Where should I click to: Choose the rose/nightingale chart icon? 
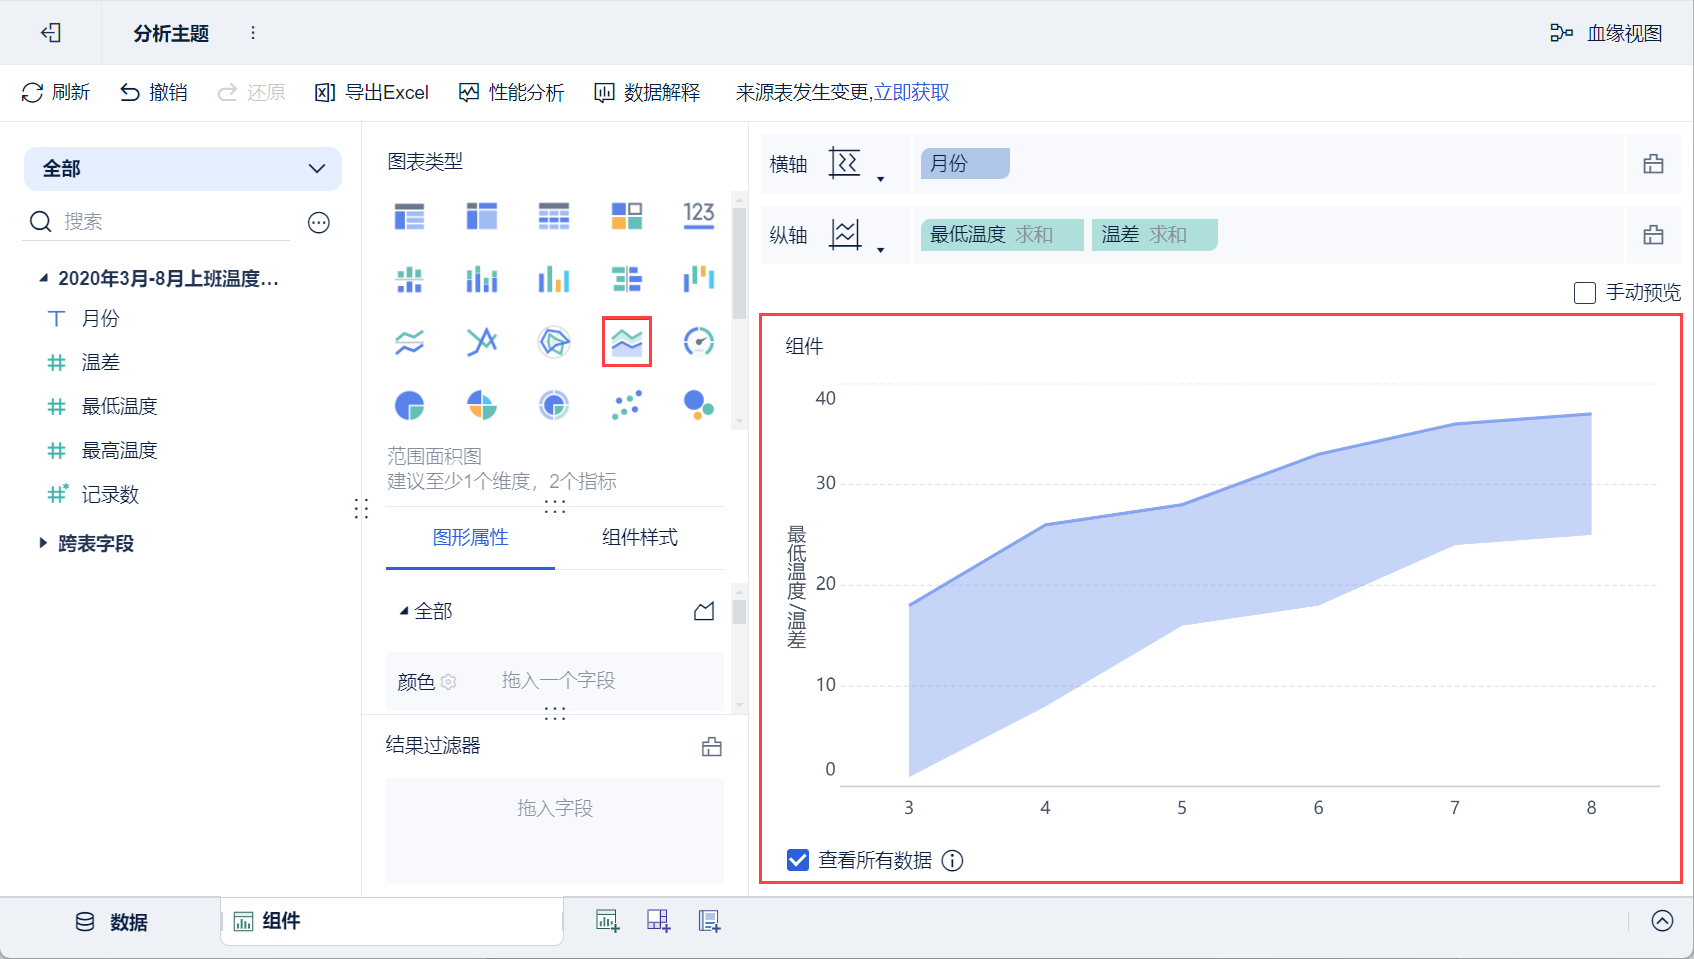(482, 405)
